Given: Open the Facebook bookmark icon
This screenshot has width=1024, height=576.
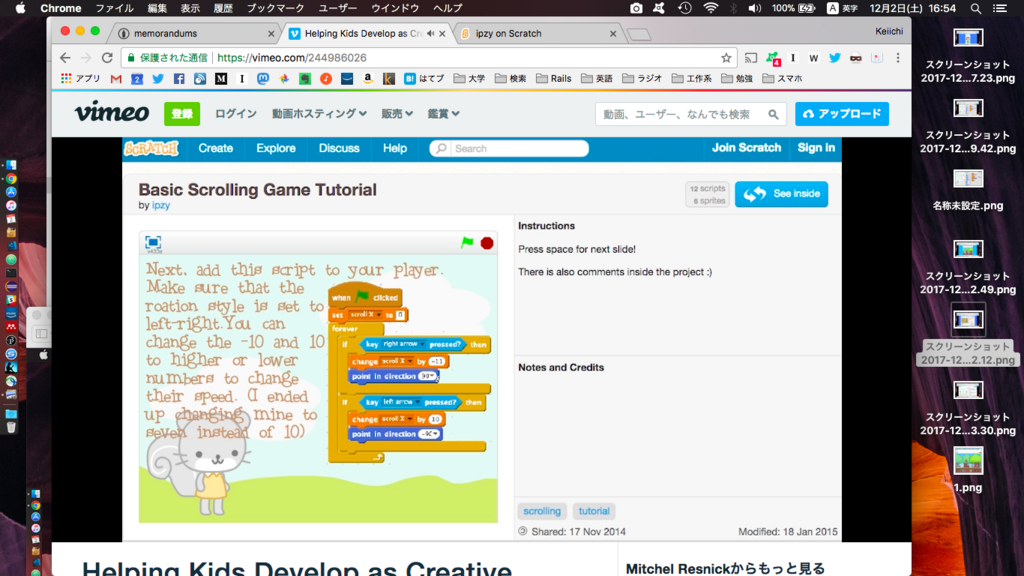Looking at the screenshot, I should [x=179, y=78].
